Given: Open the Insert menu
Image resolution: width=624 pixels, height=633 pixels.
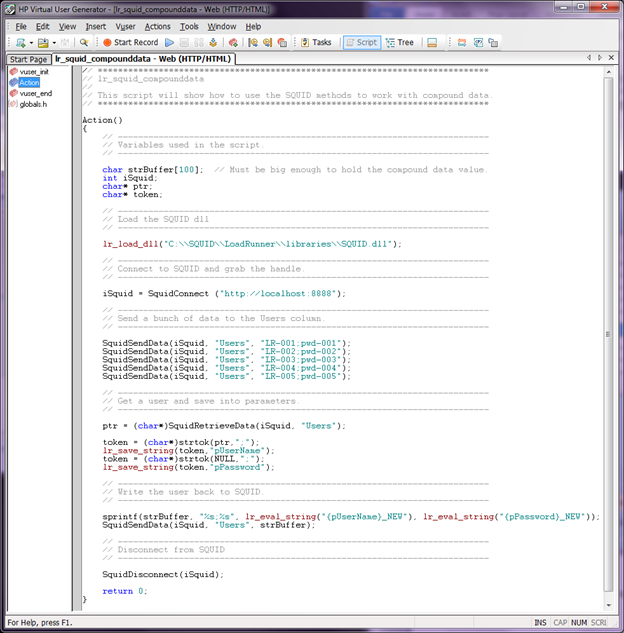Looking at the screenshot, I should coord(96,27).
